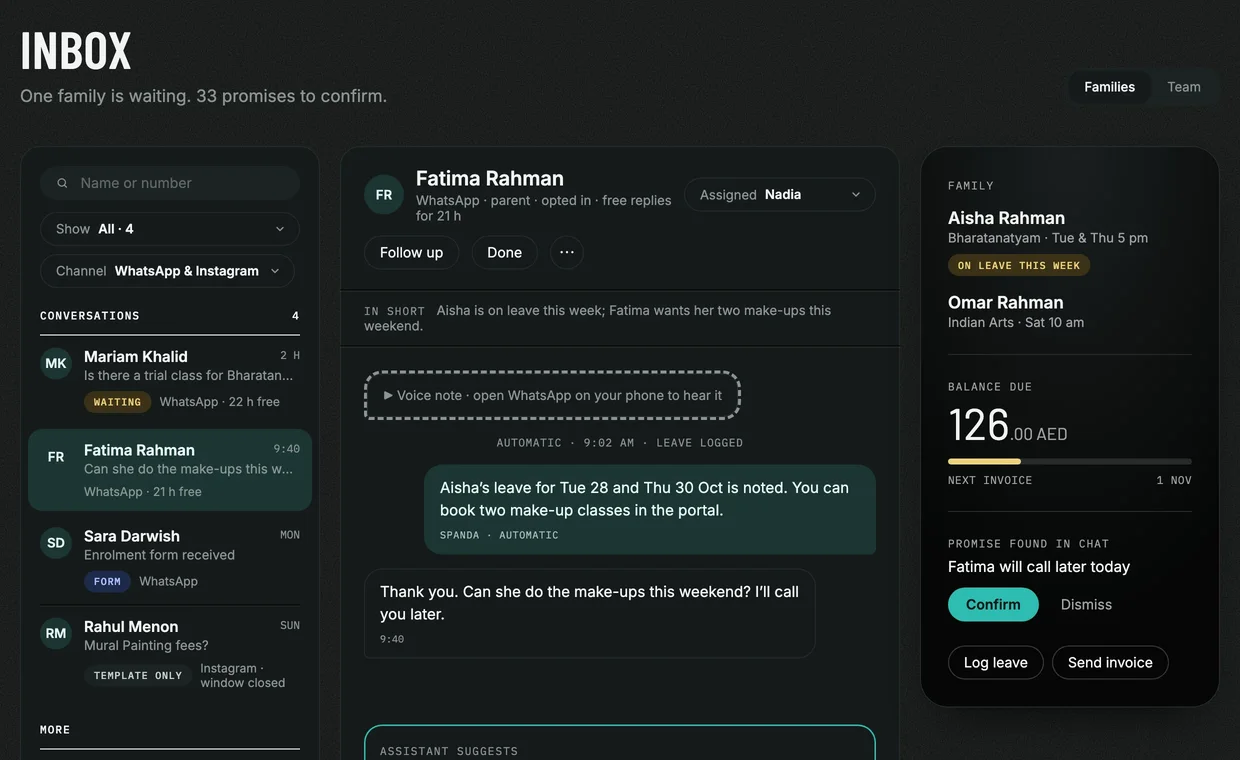Switch to the Families view
1240x760 pixels.
tap(1109, 87)
